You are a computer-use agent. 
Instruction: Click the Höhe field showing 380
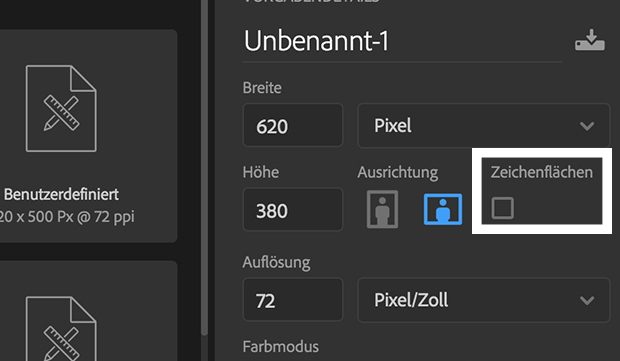(x=293, y=210)
